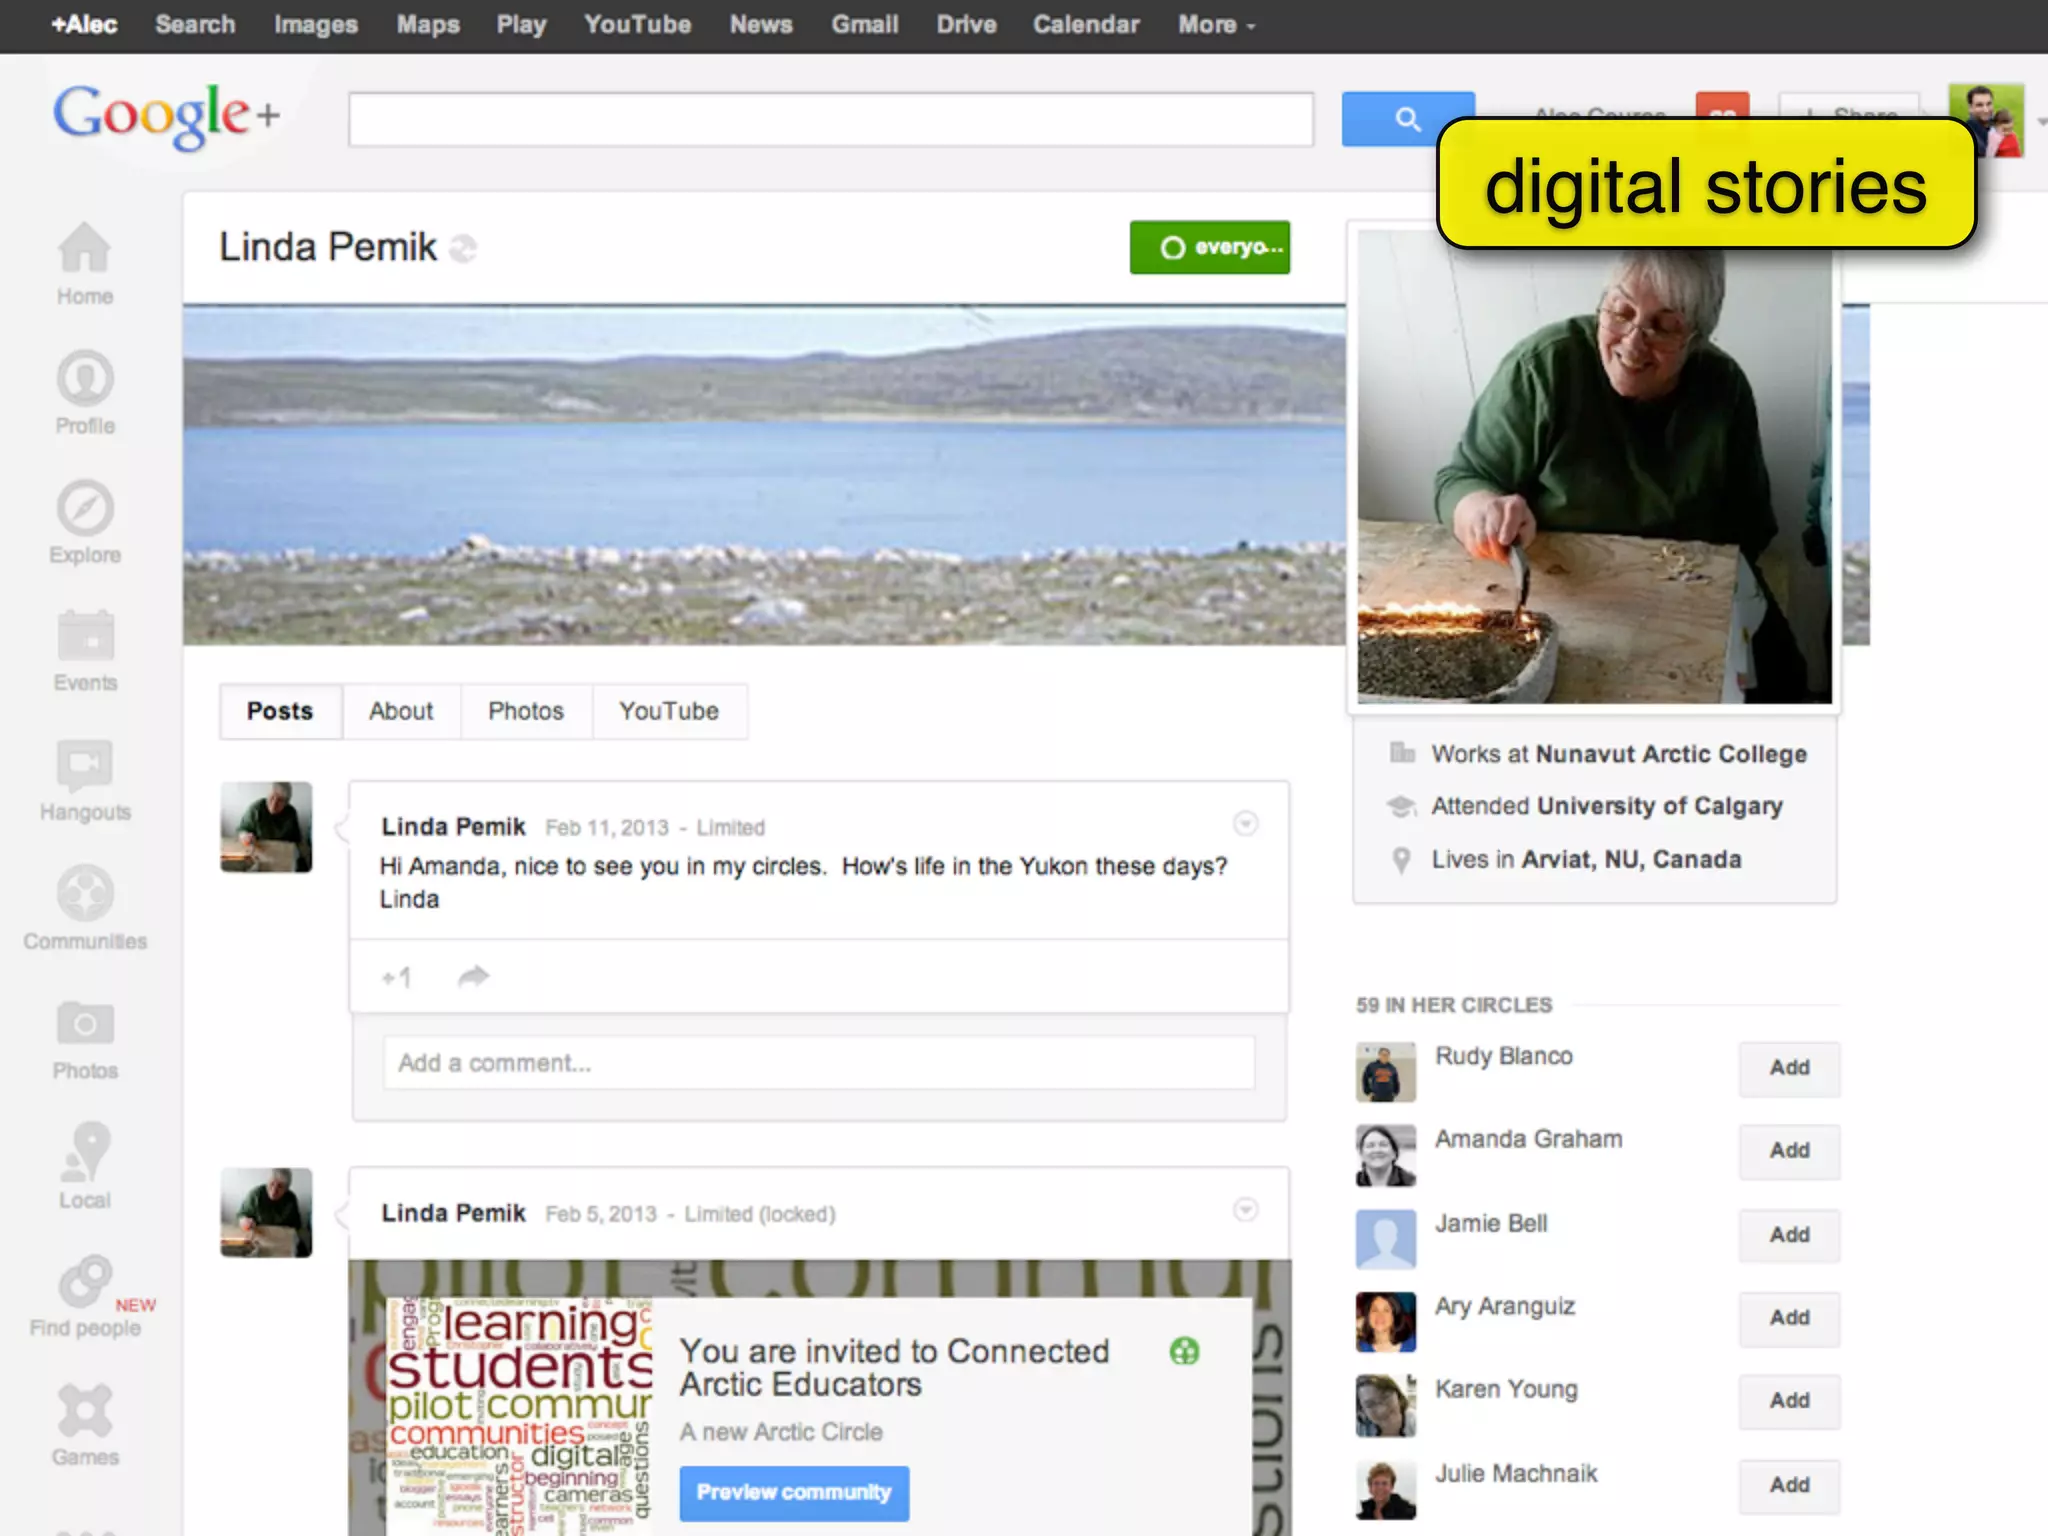Open the Home sidebar icon

84,249
